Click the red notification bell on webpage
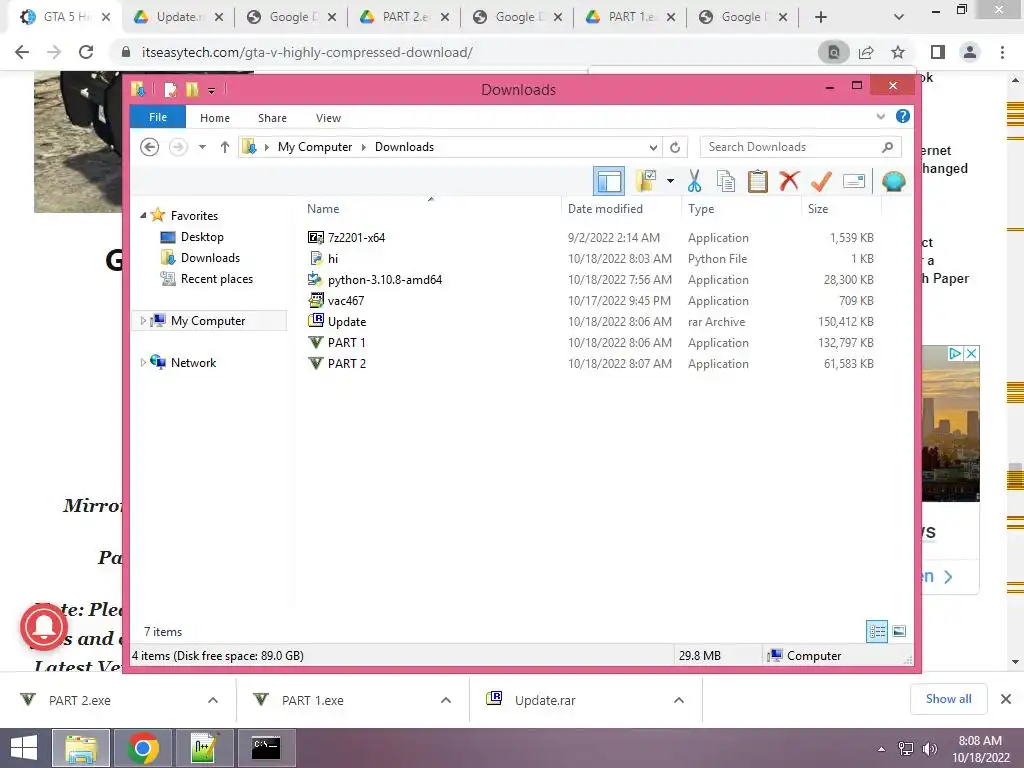 pyautogui.click(x=44, y=627)
